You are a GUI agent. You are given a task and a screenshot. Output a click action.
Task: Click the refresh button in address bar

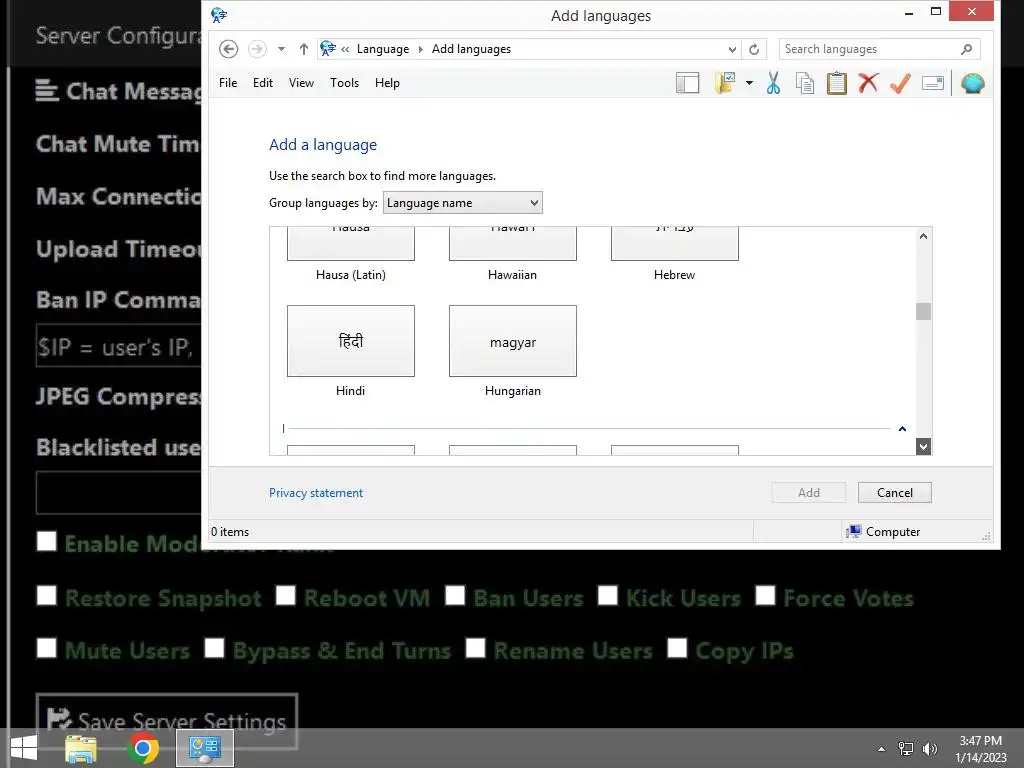click(x=754, y=49)
